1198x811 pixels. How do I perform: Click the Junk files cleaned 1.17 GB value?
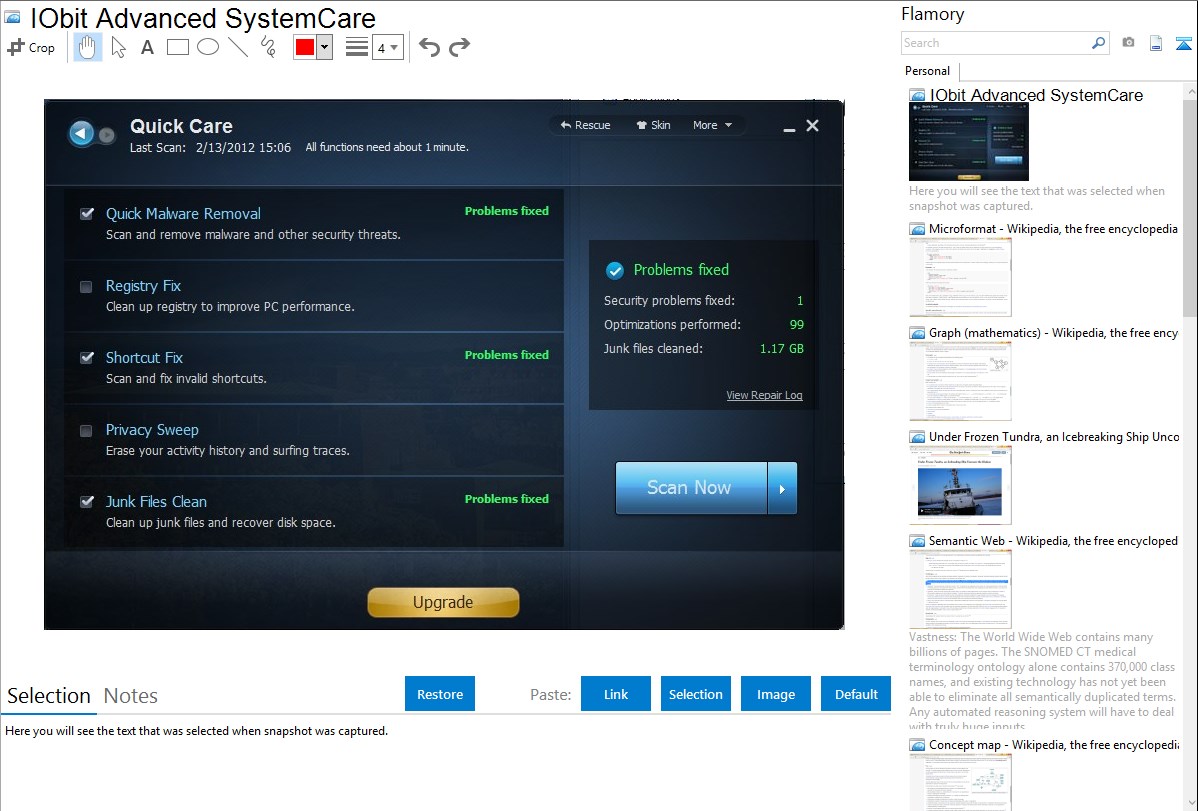781,349
